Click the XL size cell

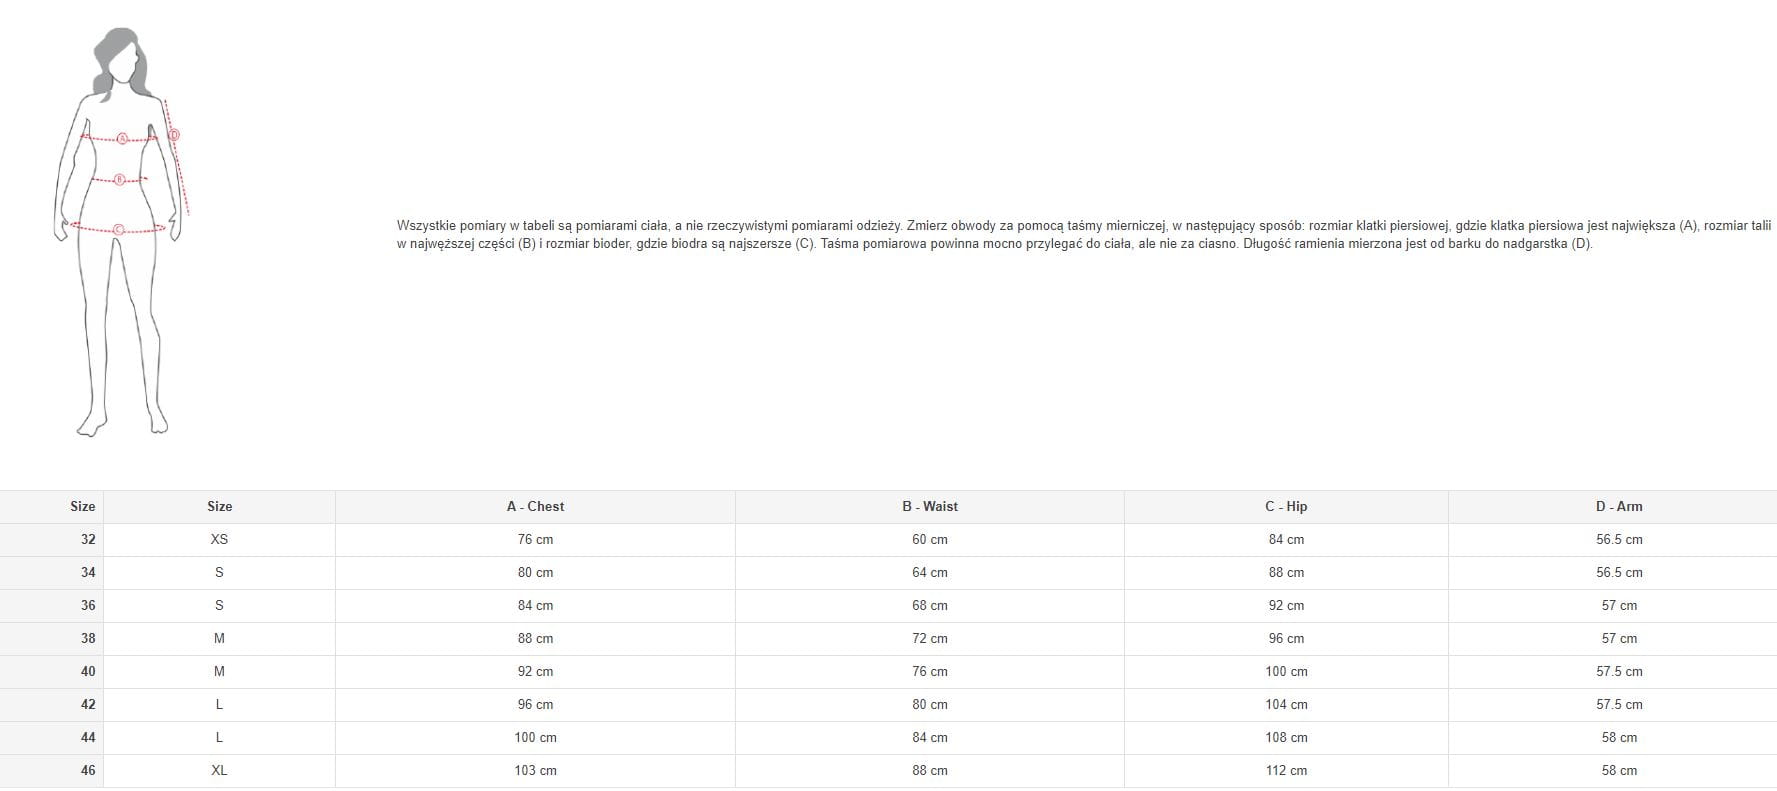tap(219, 771)
